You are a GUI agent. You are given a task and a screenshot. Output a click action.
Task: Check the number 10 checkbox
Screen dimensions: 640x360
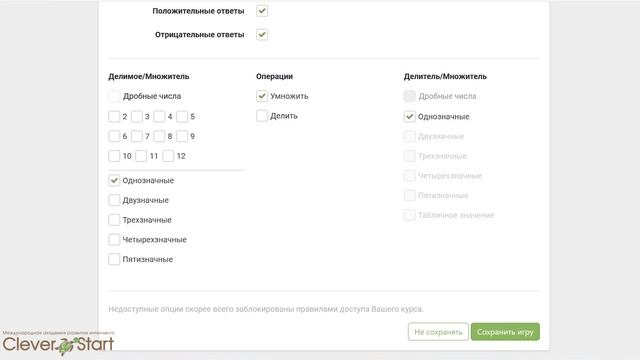tap(114, 156)
